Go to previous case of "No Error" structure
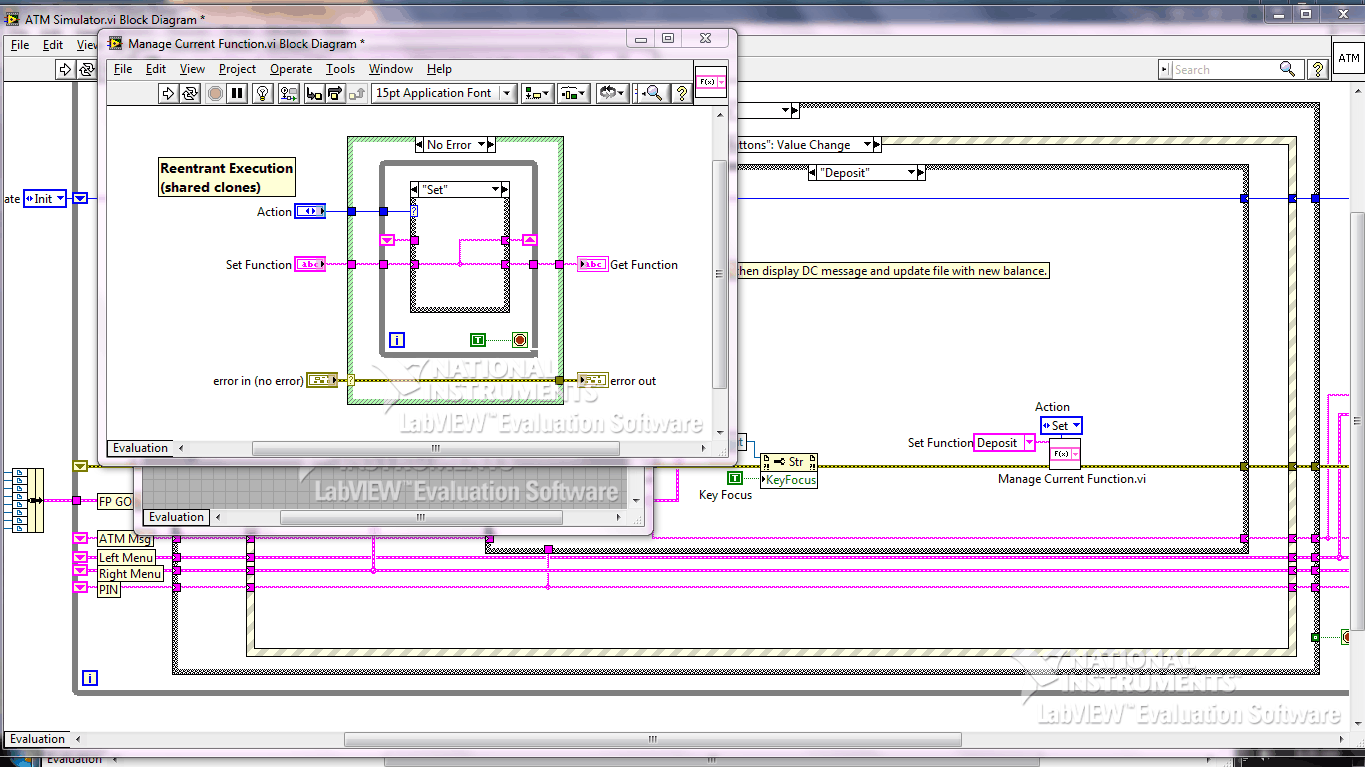Viewport: 1365px width, 767px height. pyautogui.click(x=421, y=145)
